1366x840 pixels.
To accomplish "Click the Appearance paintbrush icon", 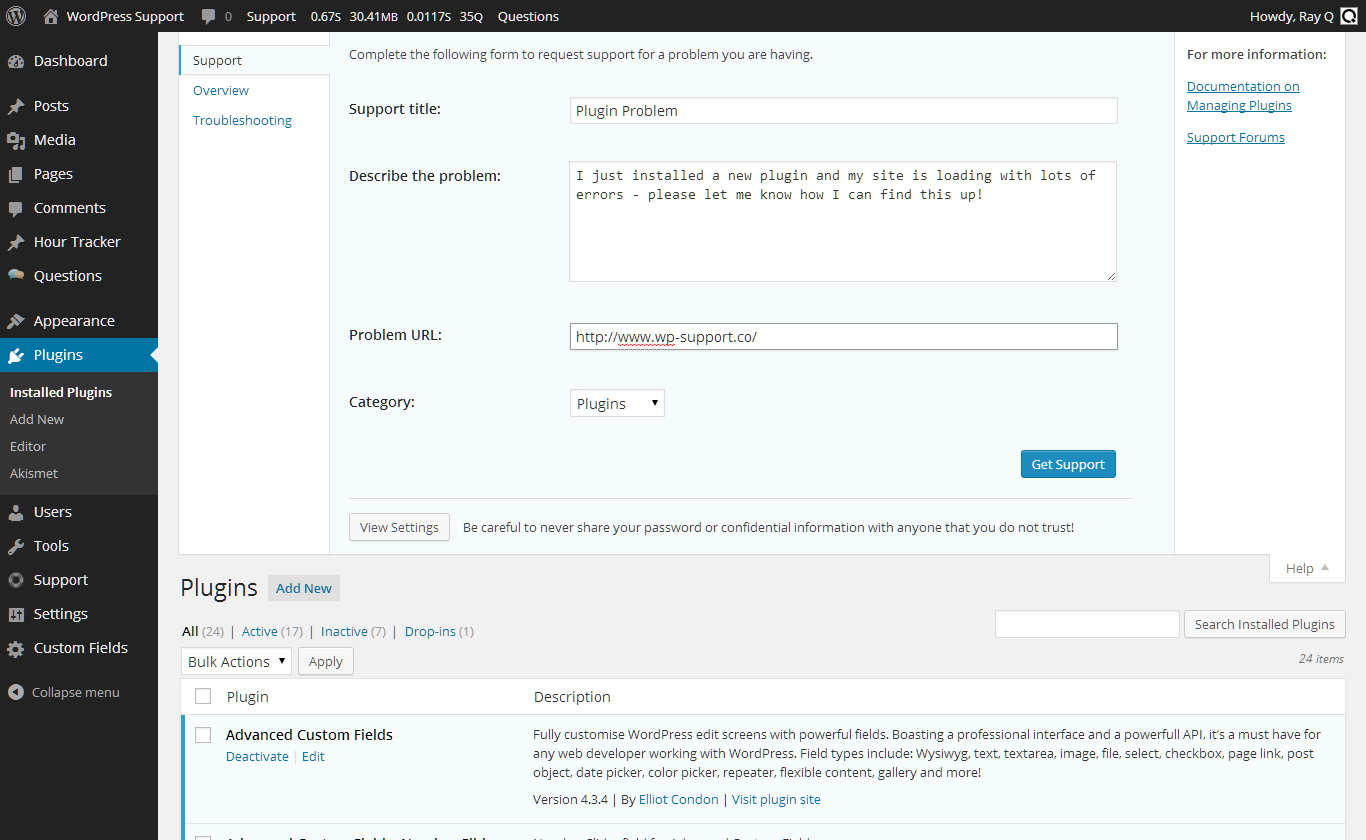I will (16, 321).
